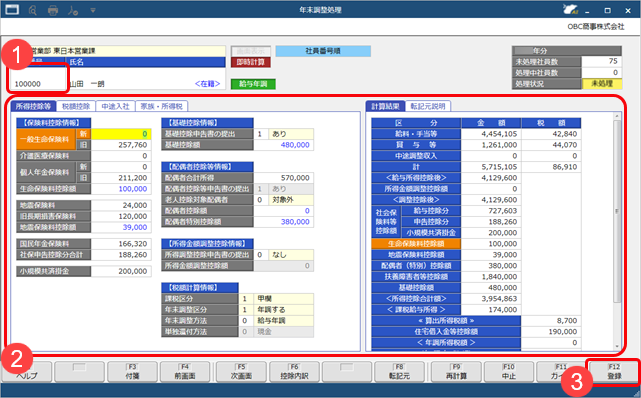This screenshot has width=641, height=398.
Task: Select the 転記元説明 tab
Action: [428, 106]
